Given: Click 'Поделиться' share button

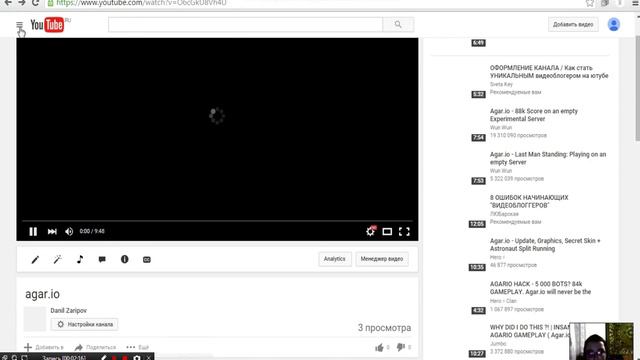Looking at the screenshot, I should (x=96, y=347).
